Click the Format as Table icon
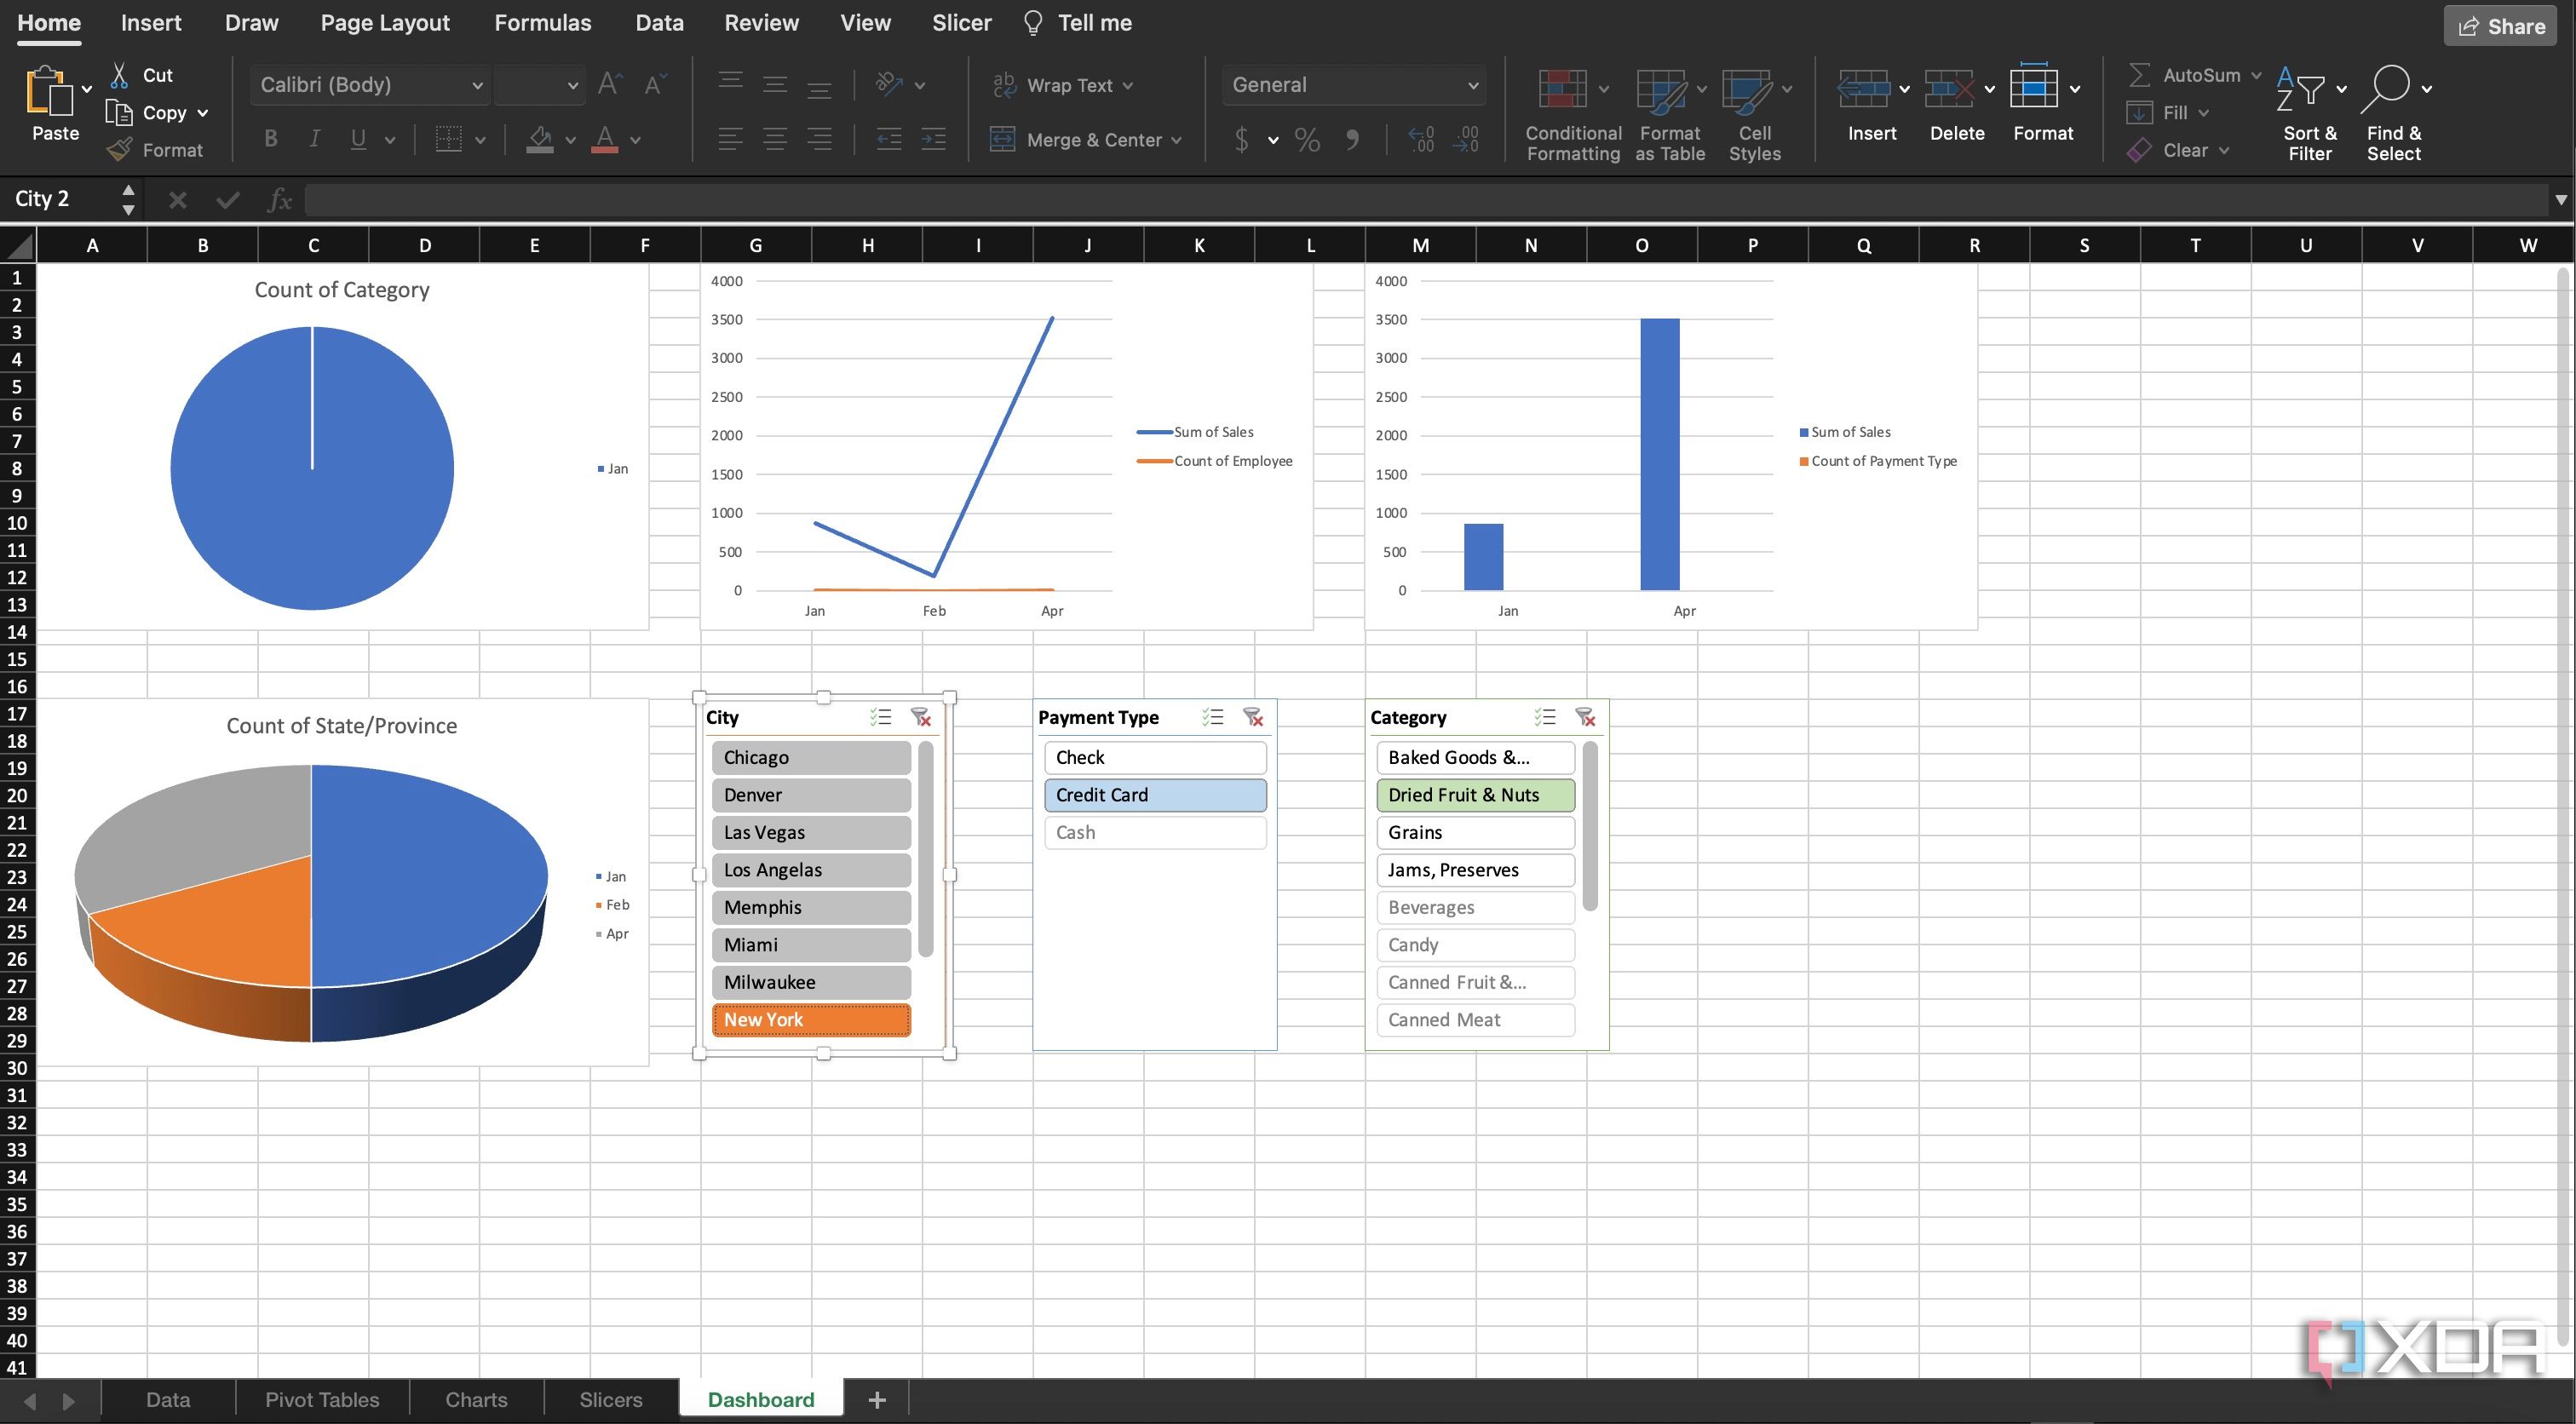Image resolution: width=2576 pixels, height=1424 pixels. [x=1661, y=90]
